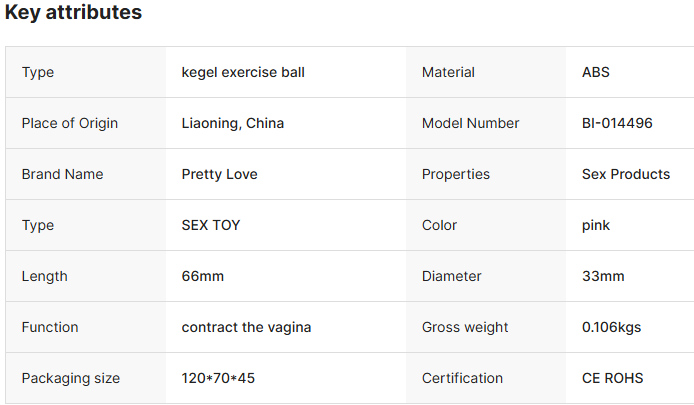The image size is (694, 405).
Task: Click the Place of Origin label
Action: click(69, 123)
